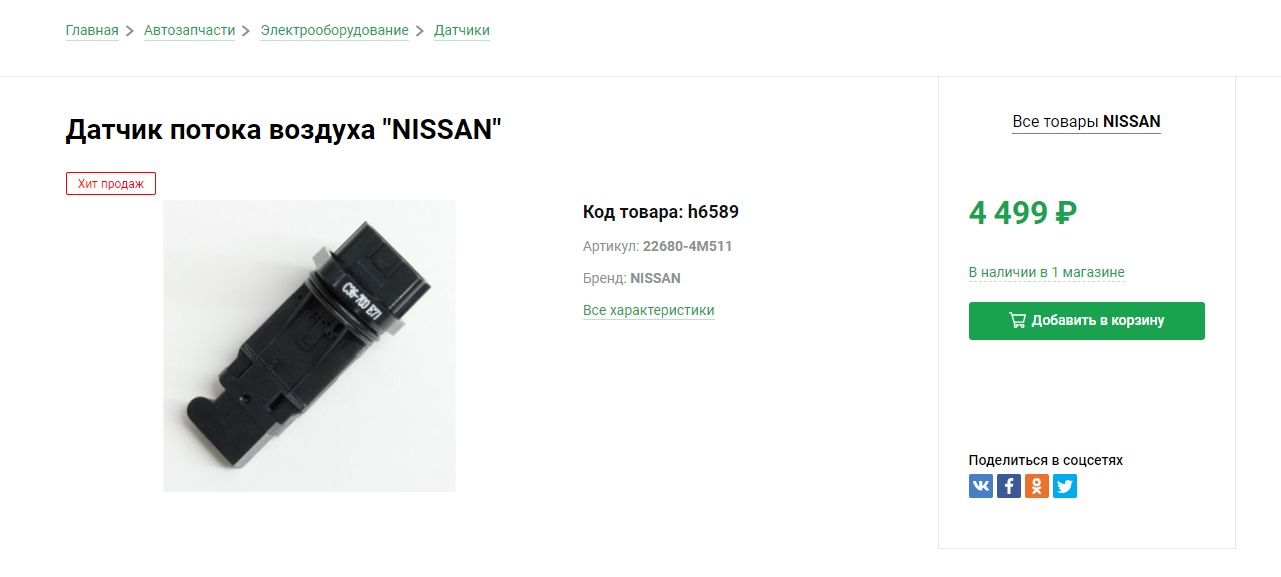Click the Хит продаж badge
Image resolution: width=1281 pixels, height=577 pixels.
pyautogui.click(x=111, y=183)
